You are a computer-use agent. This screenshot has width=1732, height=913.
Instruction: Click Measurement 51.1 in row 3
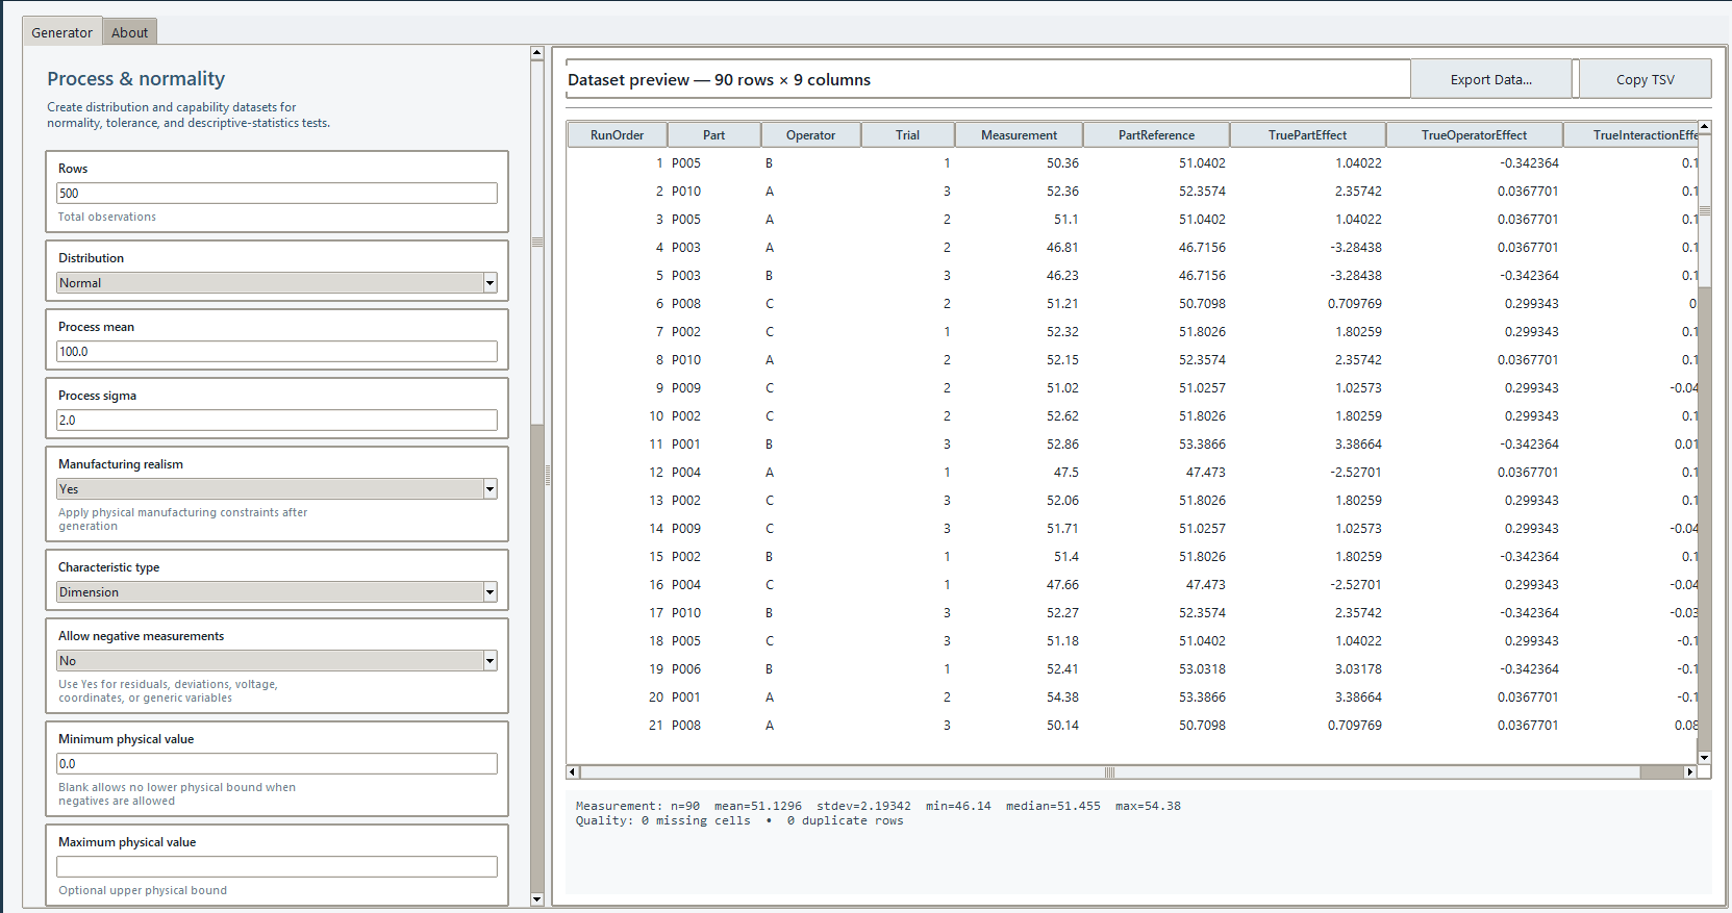coord(1066,219)
